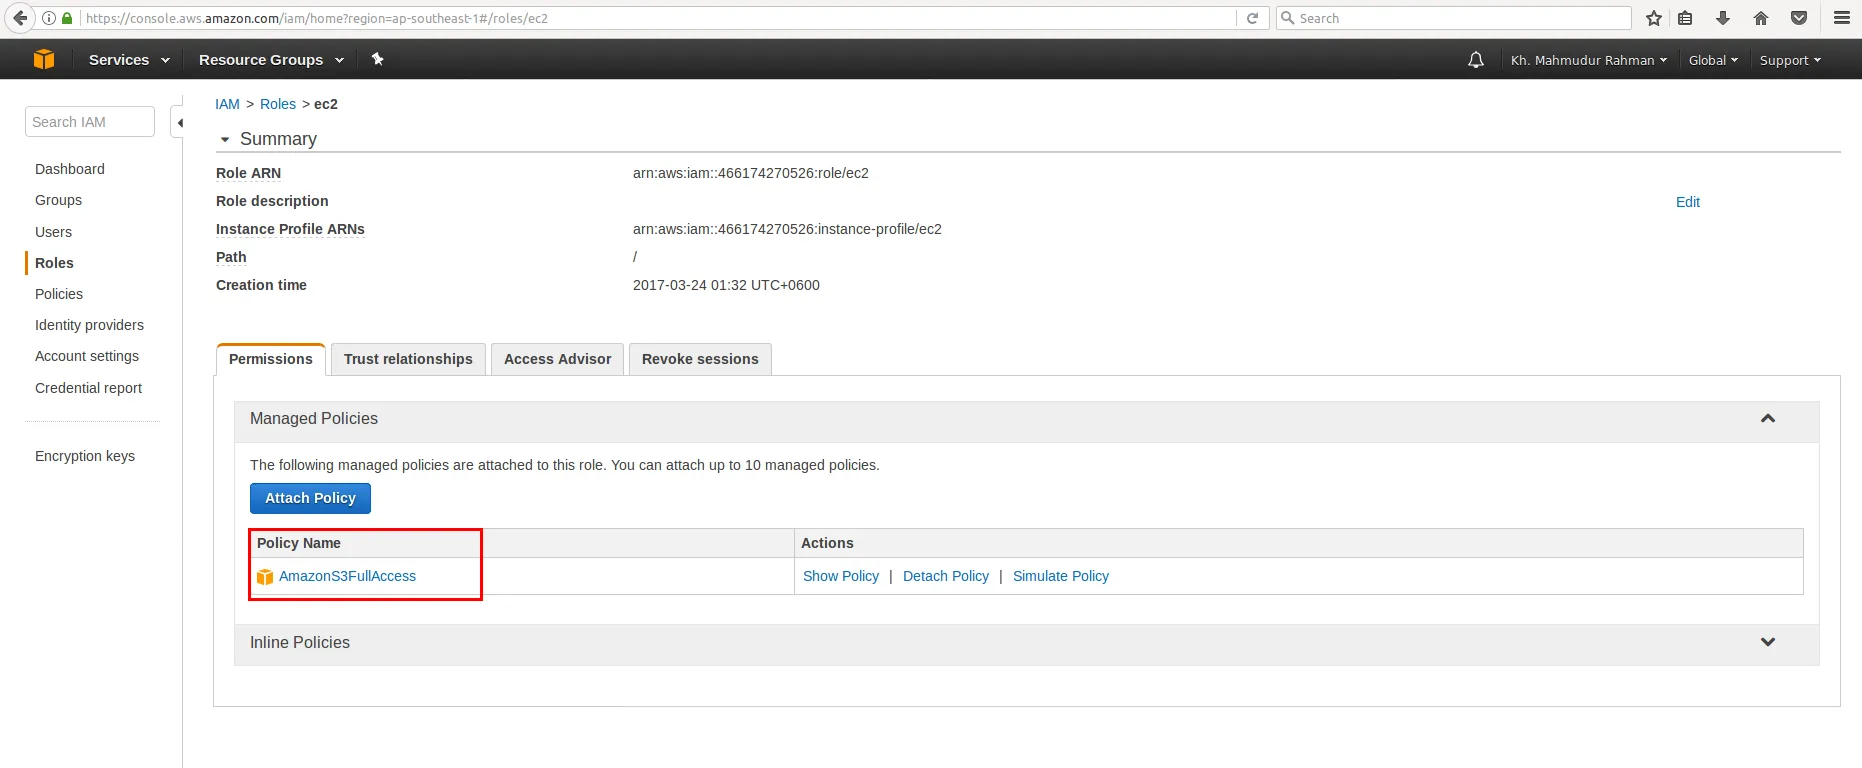Click the Detach Policy link
Viewport: 1862px width, 768px height.
pyautogui.click(x=946, y=576)
